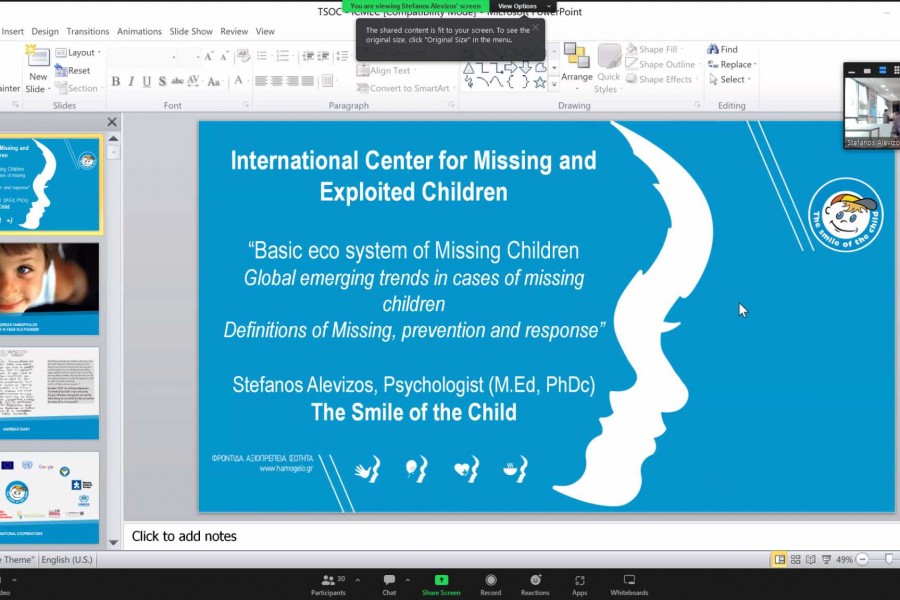This screenshot has height=600, width=900.
Task: Open the View ribbon tab
Action: (x=265, y=32)
